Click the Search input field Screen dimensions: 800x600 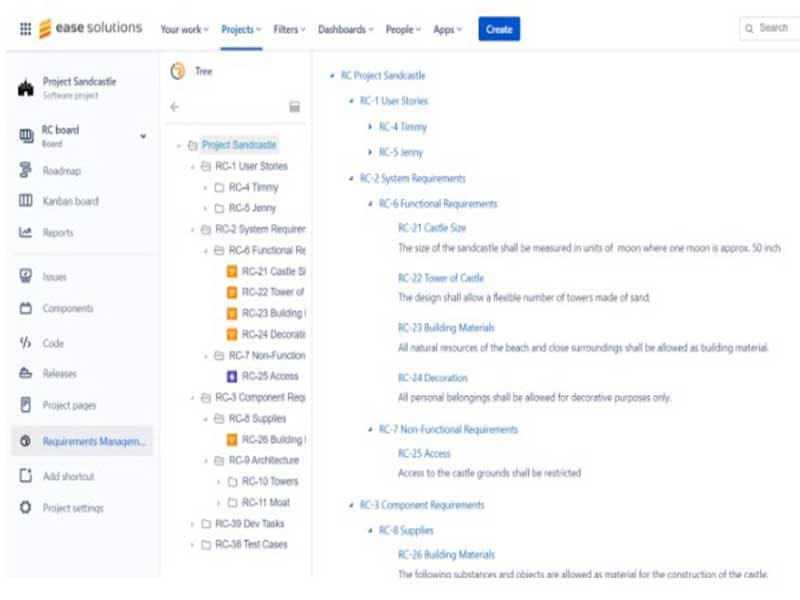pos(770,28)
